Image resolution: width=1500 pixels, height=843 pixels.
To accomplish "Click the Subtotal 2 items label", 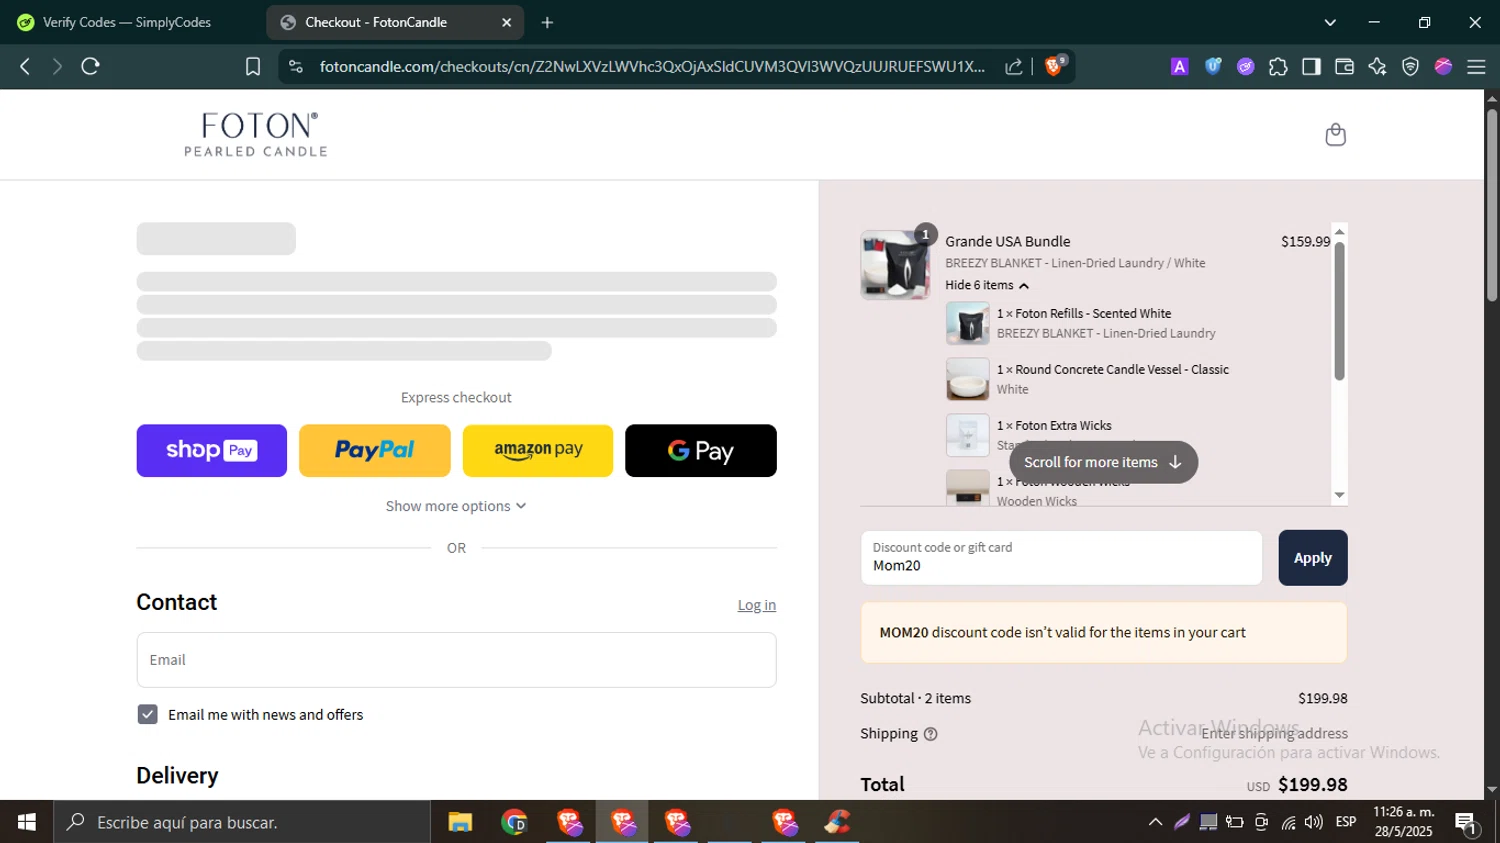I will pyautogui.click(x=915, y=698).
